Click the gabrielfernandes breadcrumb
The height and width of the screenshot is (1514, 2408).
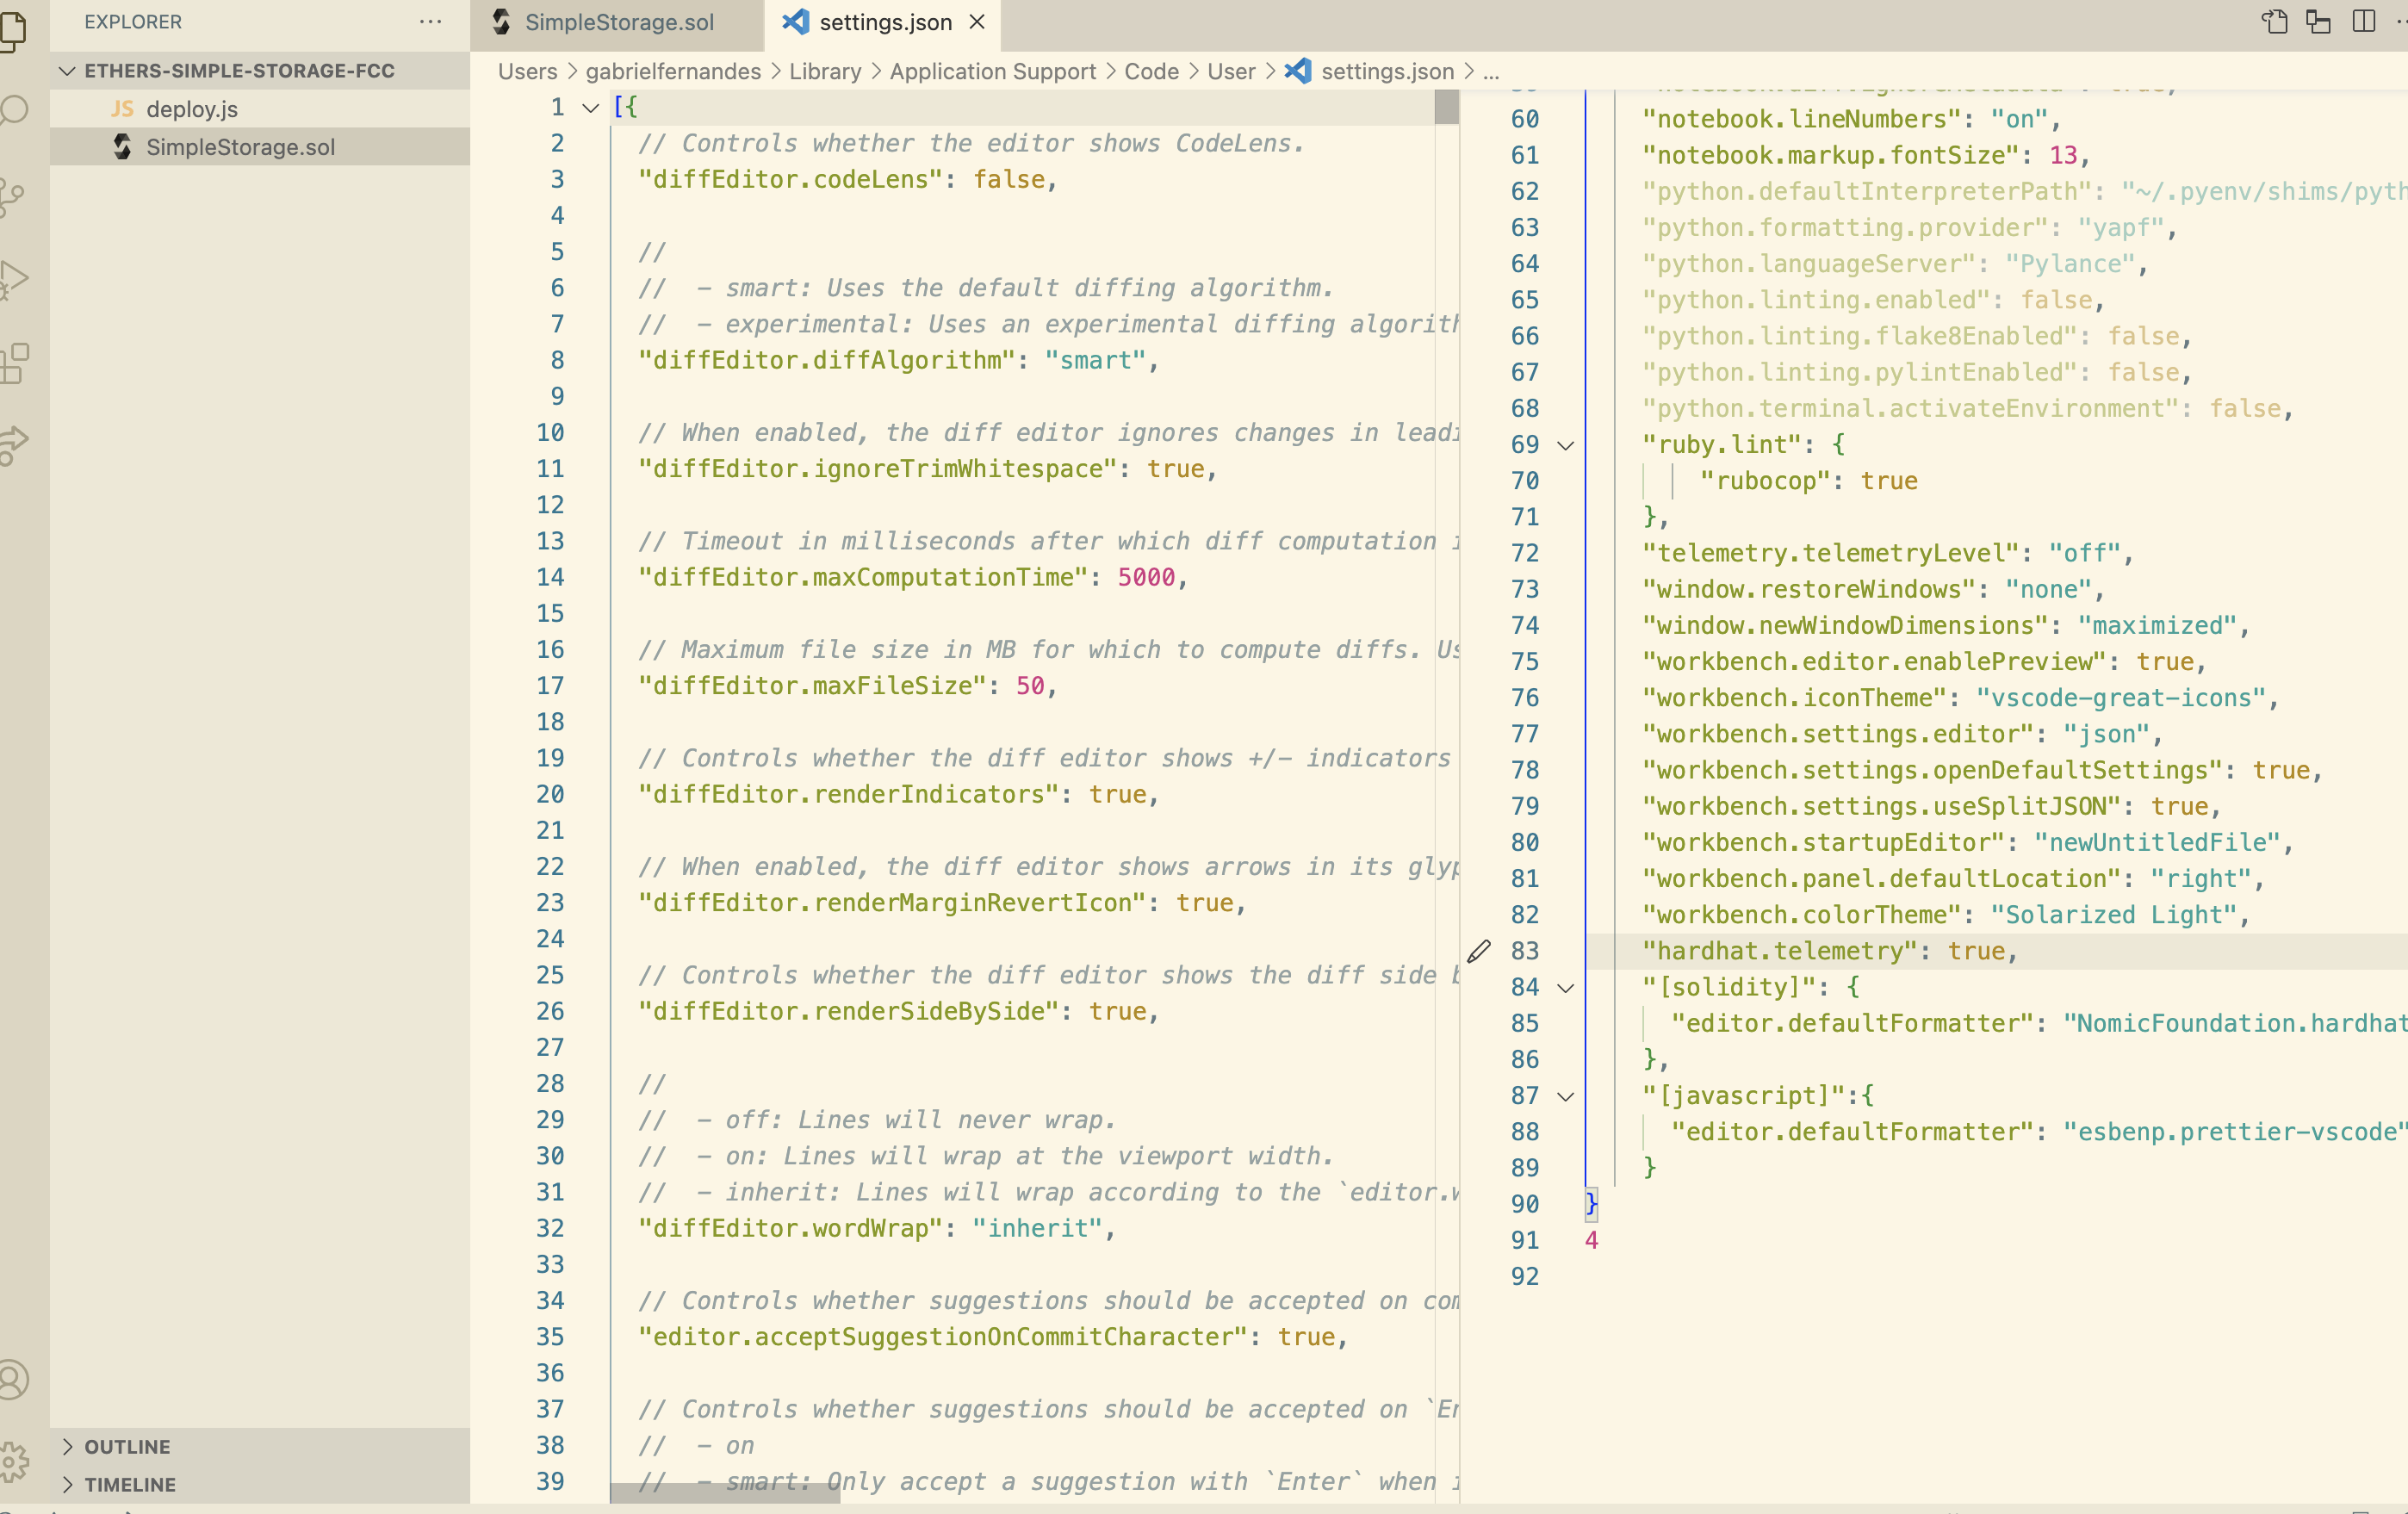(673, 71)
